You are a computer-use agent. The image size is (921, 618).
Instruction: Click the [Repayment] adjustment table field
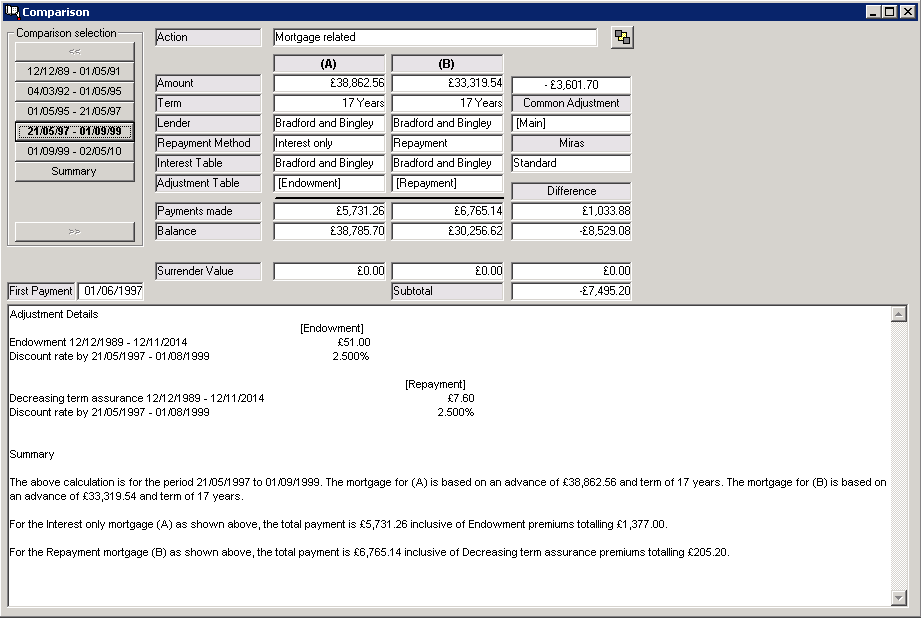[x=447, y=183]
